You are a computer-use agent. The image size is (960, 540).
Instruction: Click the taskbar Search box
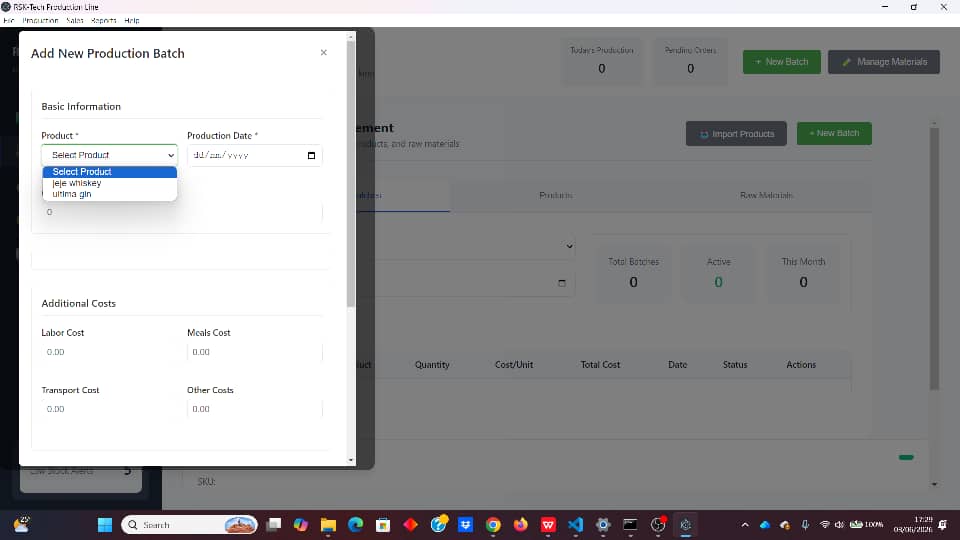[189, 525]
